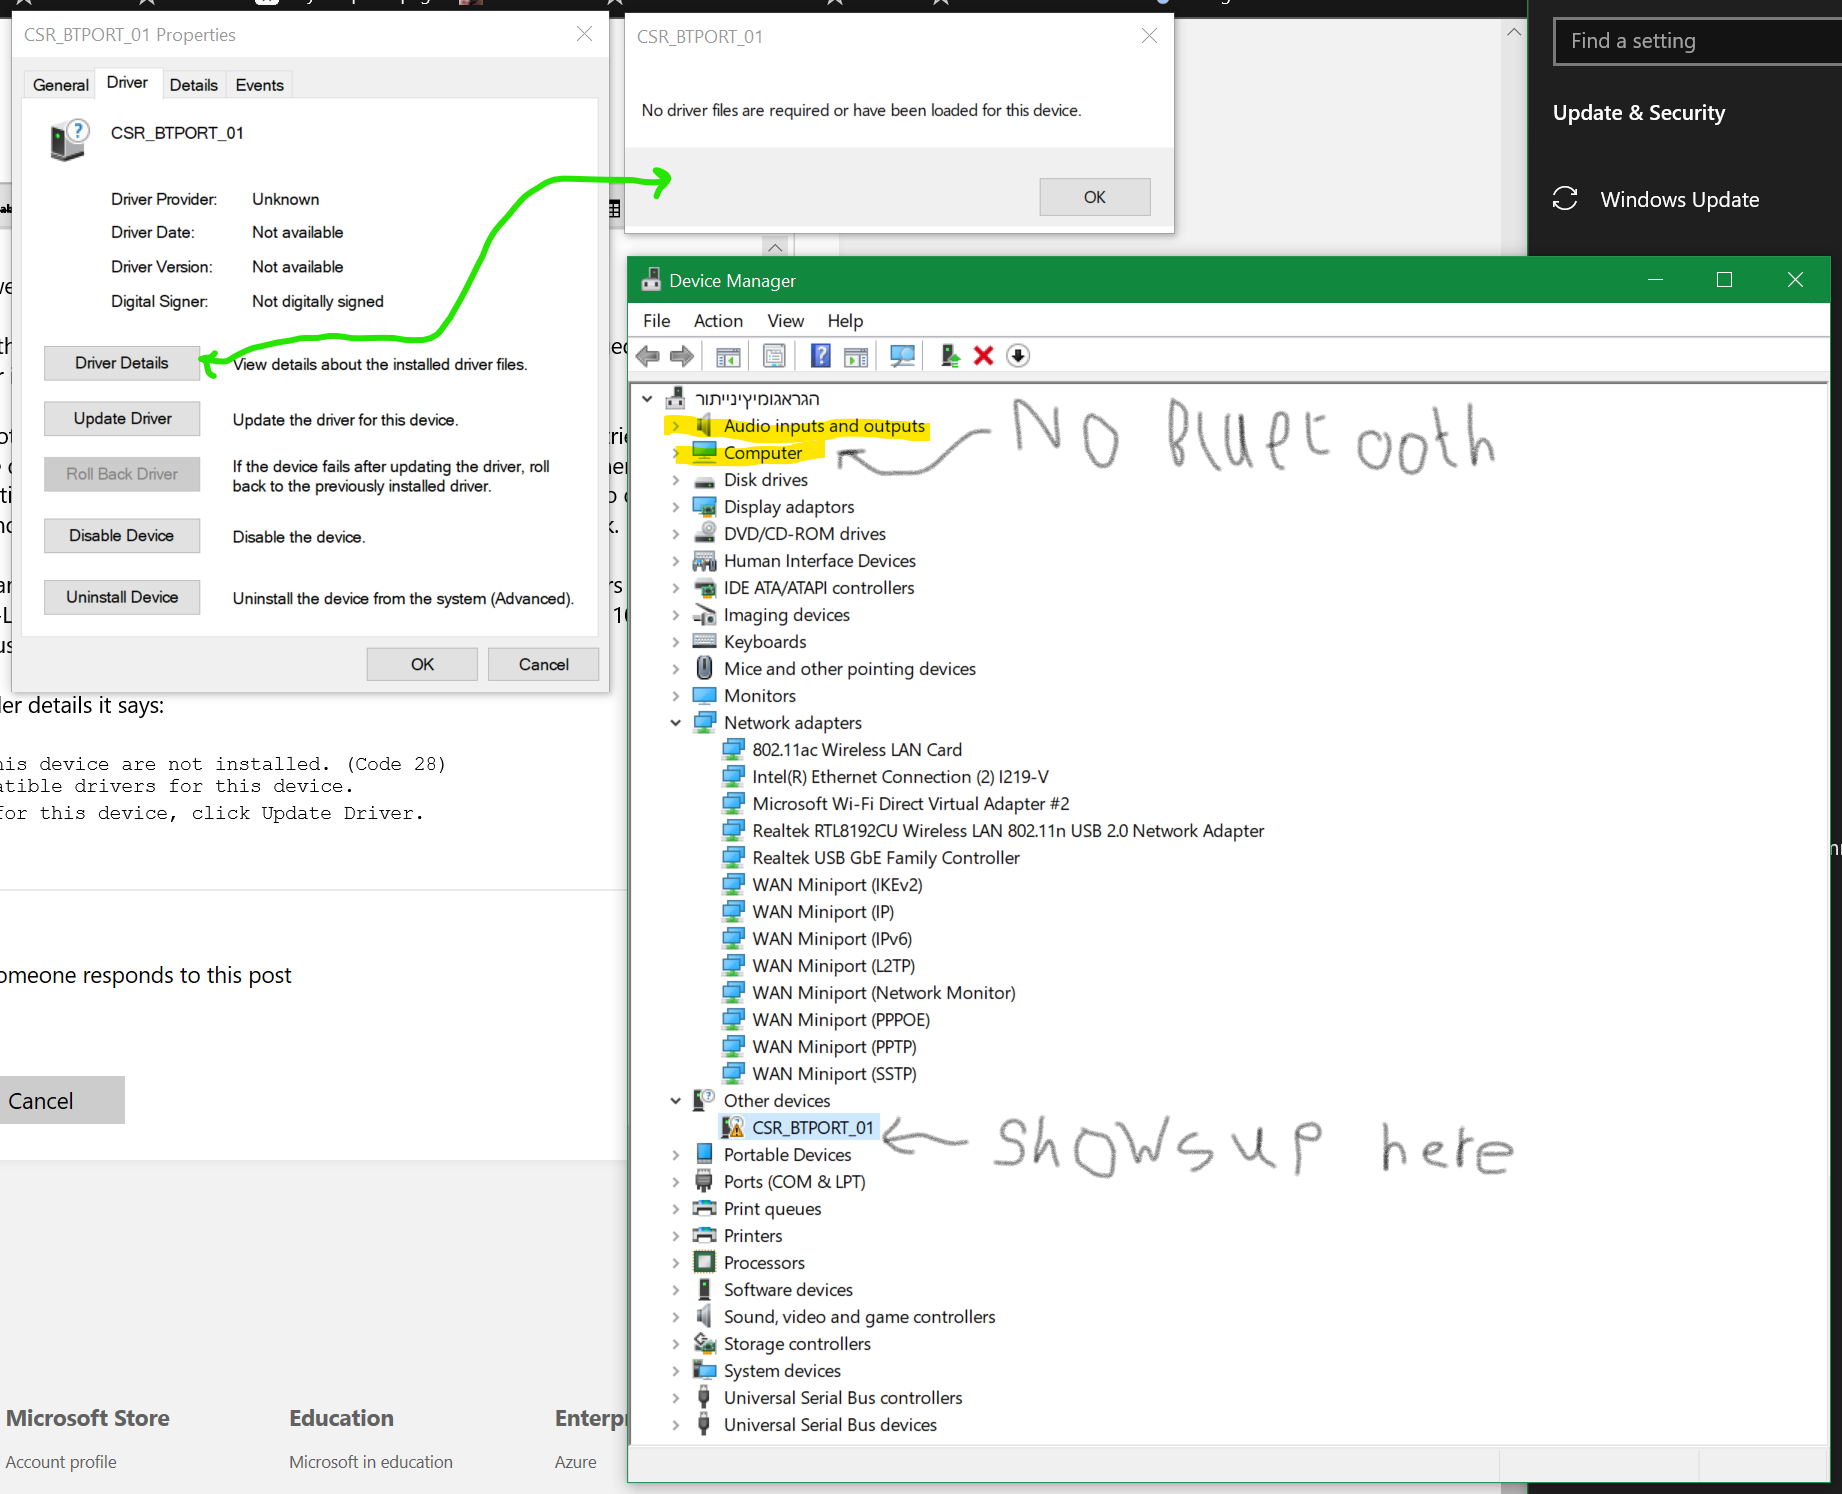Click the Update Driver button
1842x1494 pixels.
tap(122, 418)
